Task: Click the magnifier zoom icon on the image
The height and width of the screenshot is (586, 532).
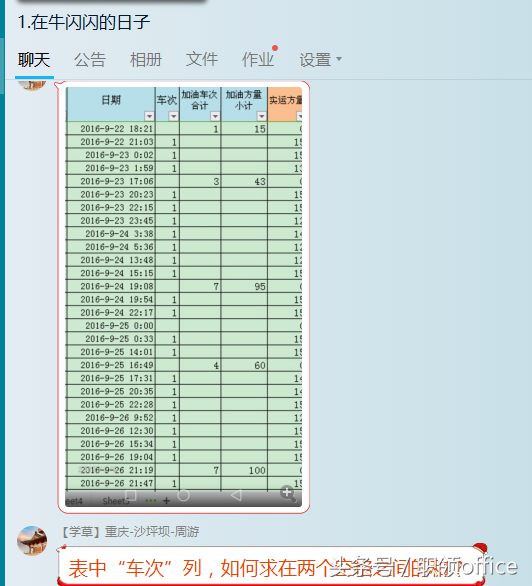Action: coord(288,494)
